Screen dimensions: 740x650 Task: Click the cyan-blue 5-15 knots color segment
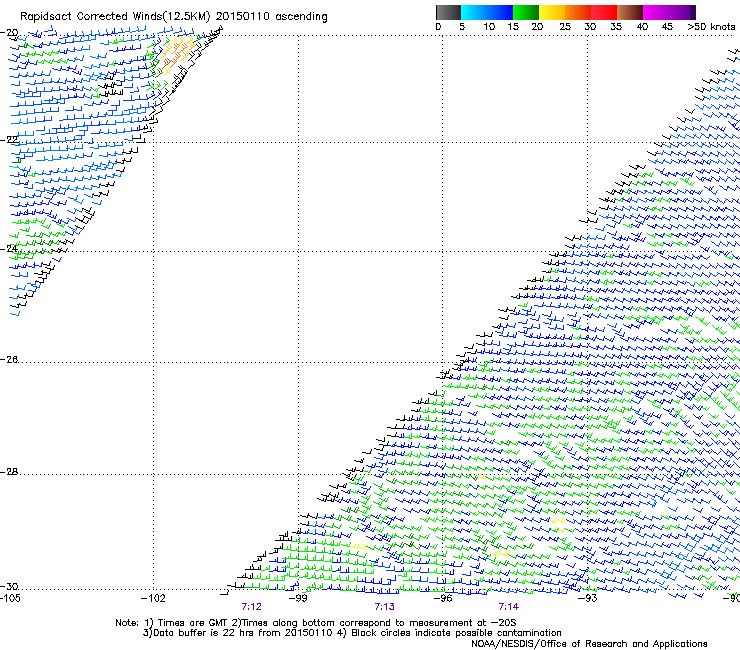487,13
